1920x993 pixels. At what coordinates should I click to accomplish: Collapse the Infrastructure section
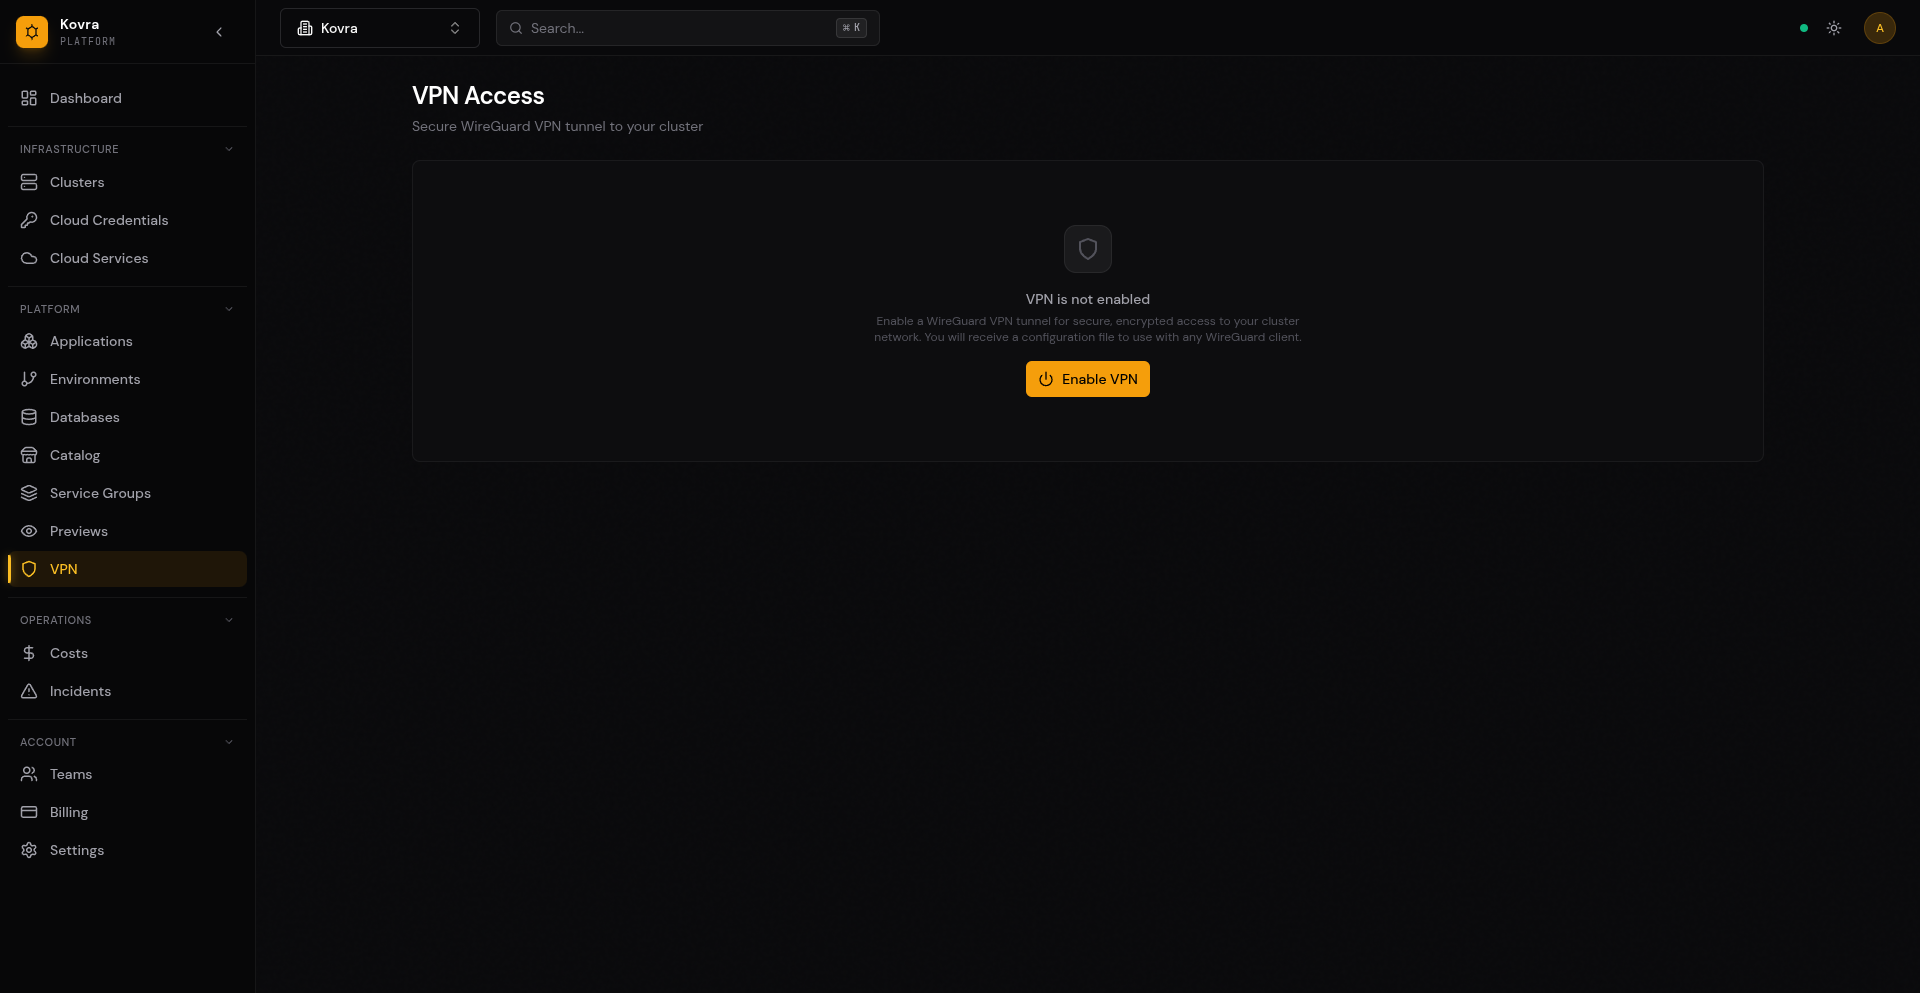point(229,149)
